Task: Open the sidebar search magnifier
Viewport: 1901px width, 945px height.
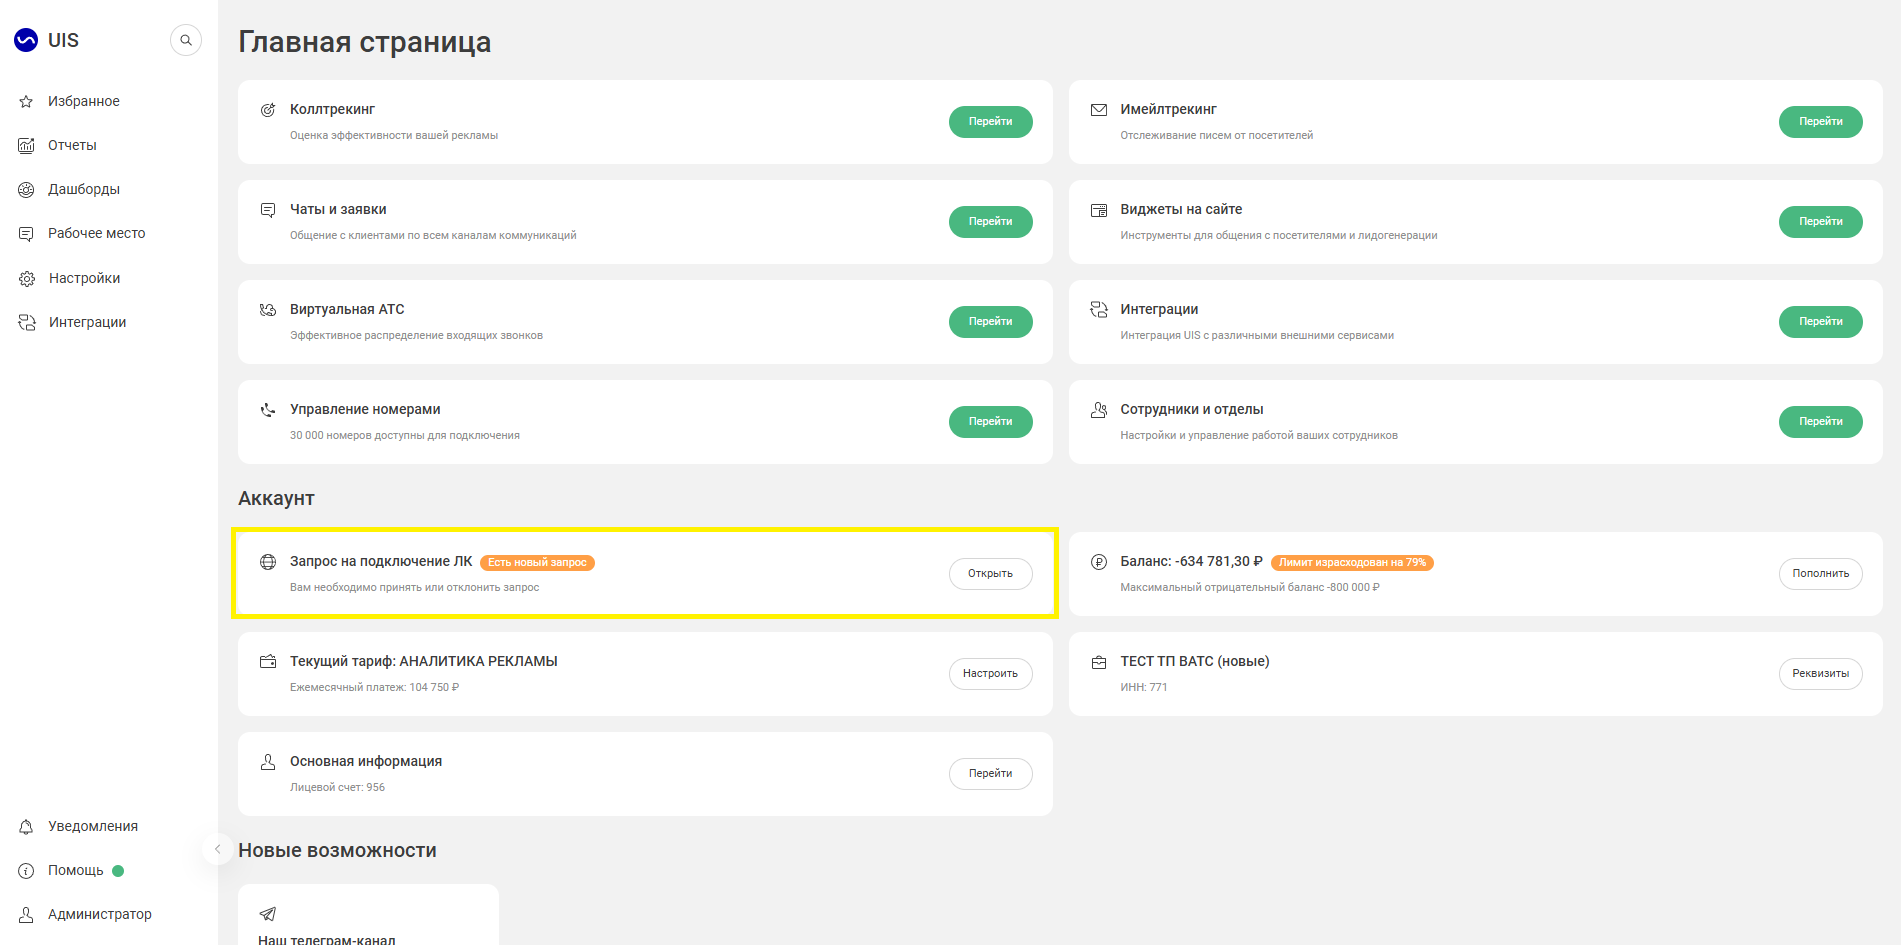Action: [x=186, y=40]
